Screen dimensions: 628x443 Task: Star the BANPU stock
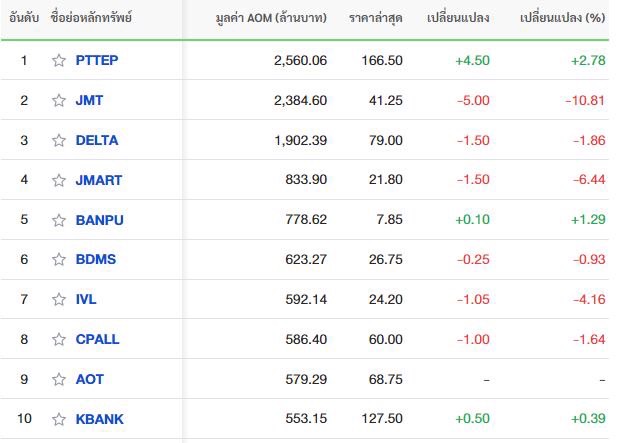pos(59,220)
